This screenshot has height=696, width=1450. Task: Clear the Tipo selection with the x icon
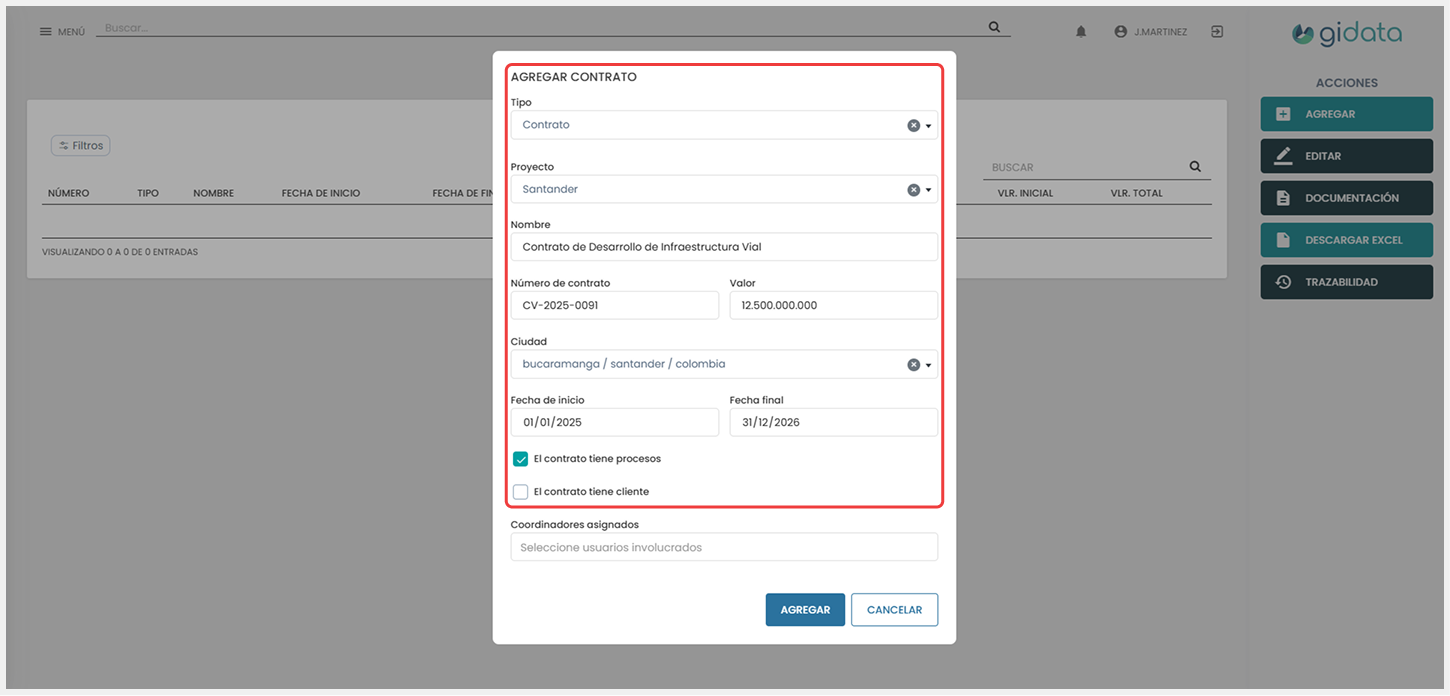pos(913,125)
